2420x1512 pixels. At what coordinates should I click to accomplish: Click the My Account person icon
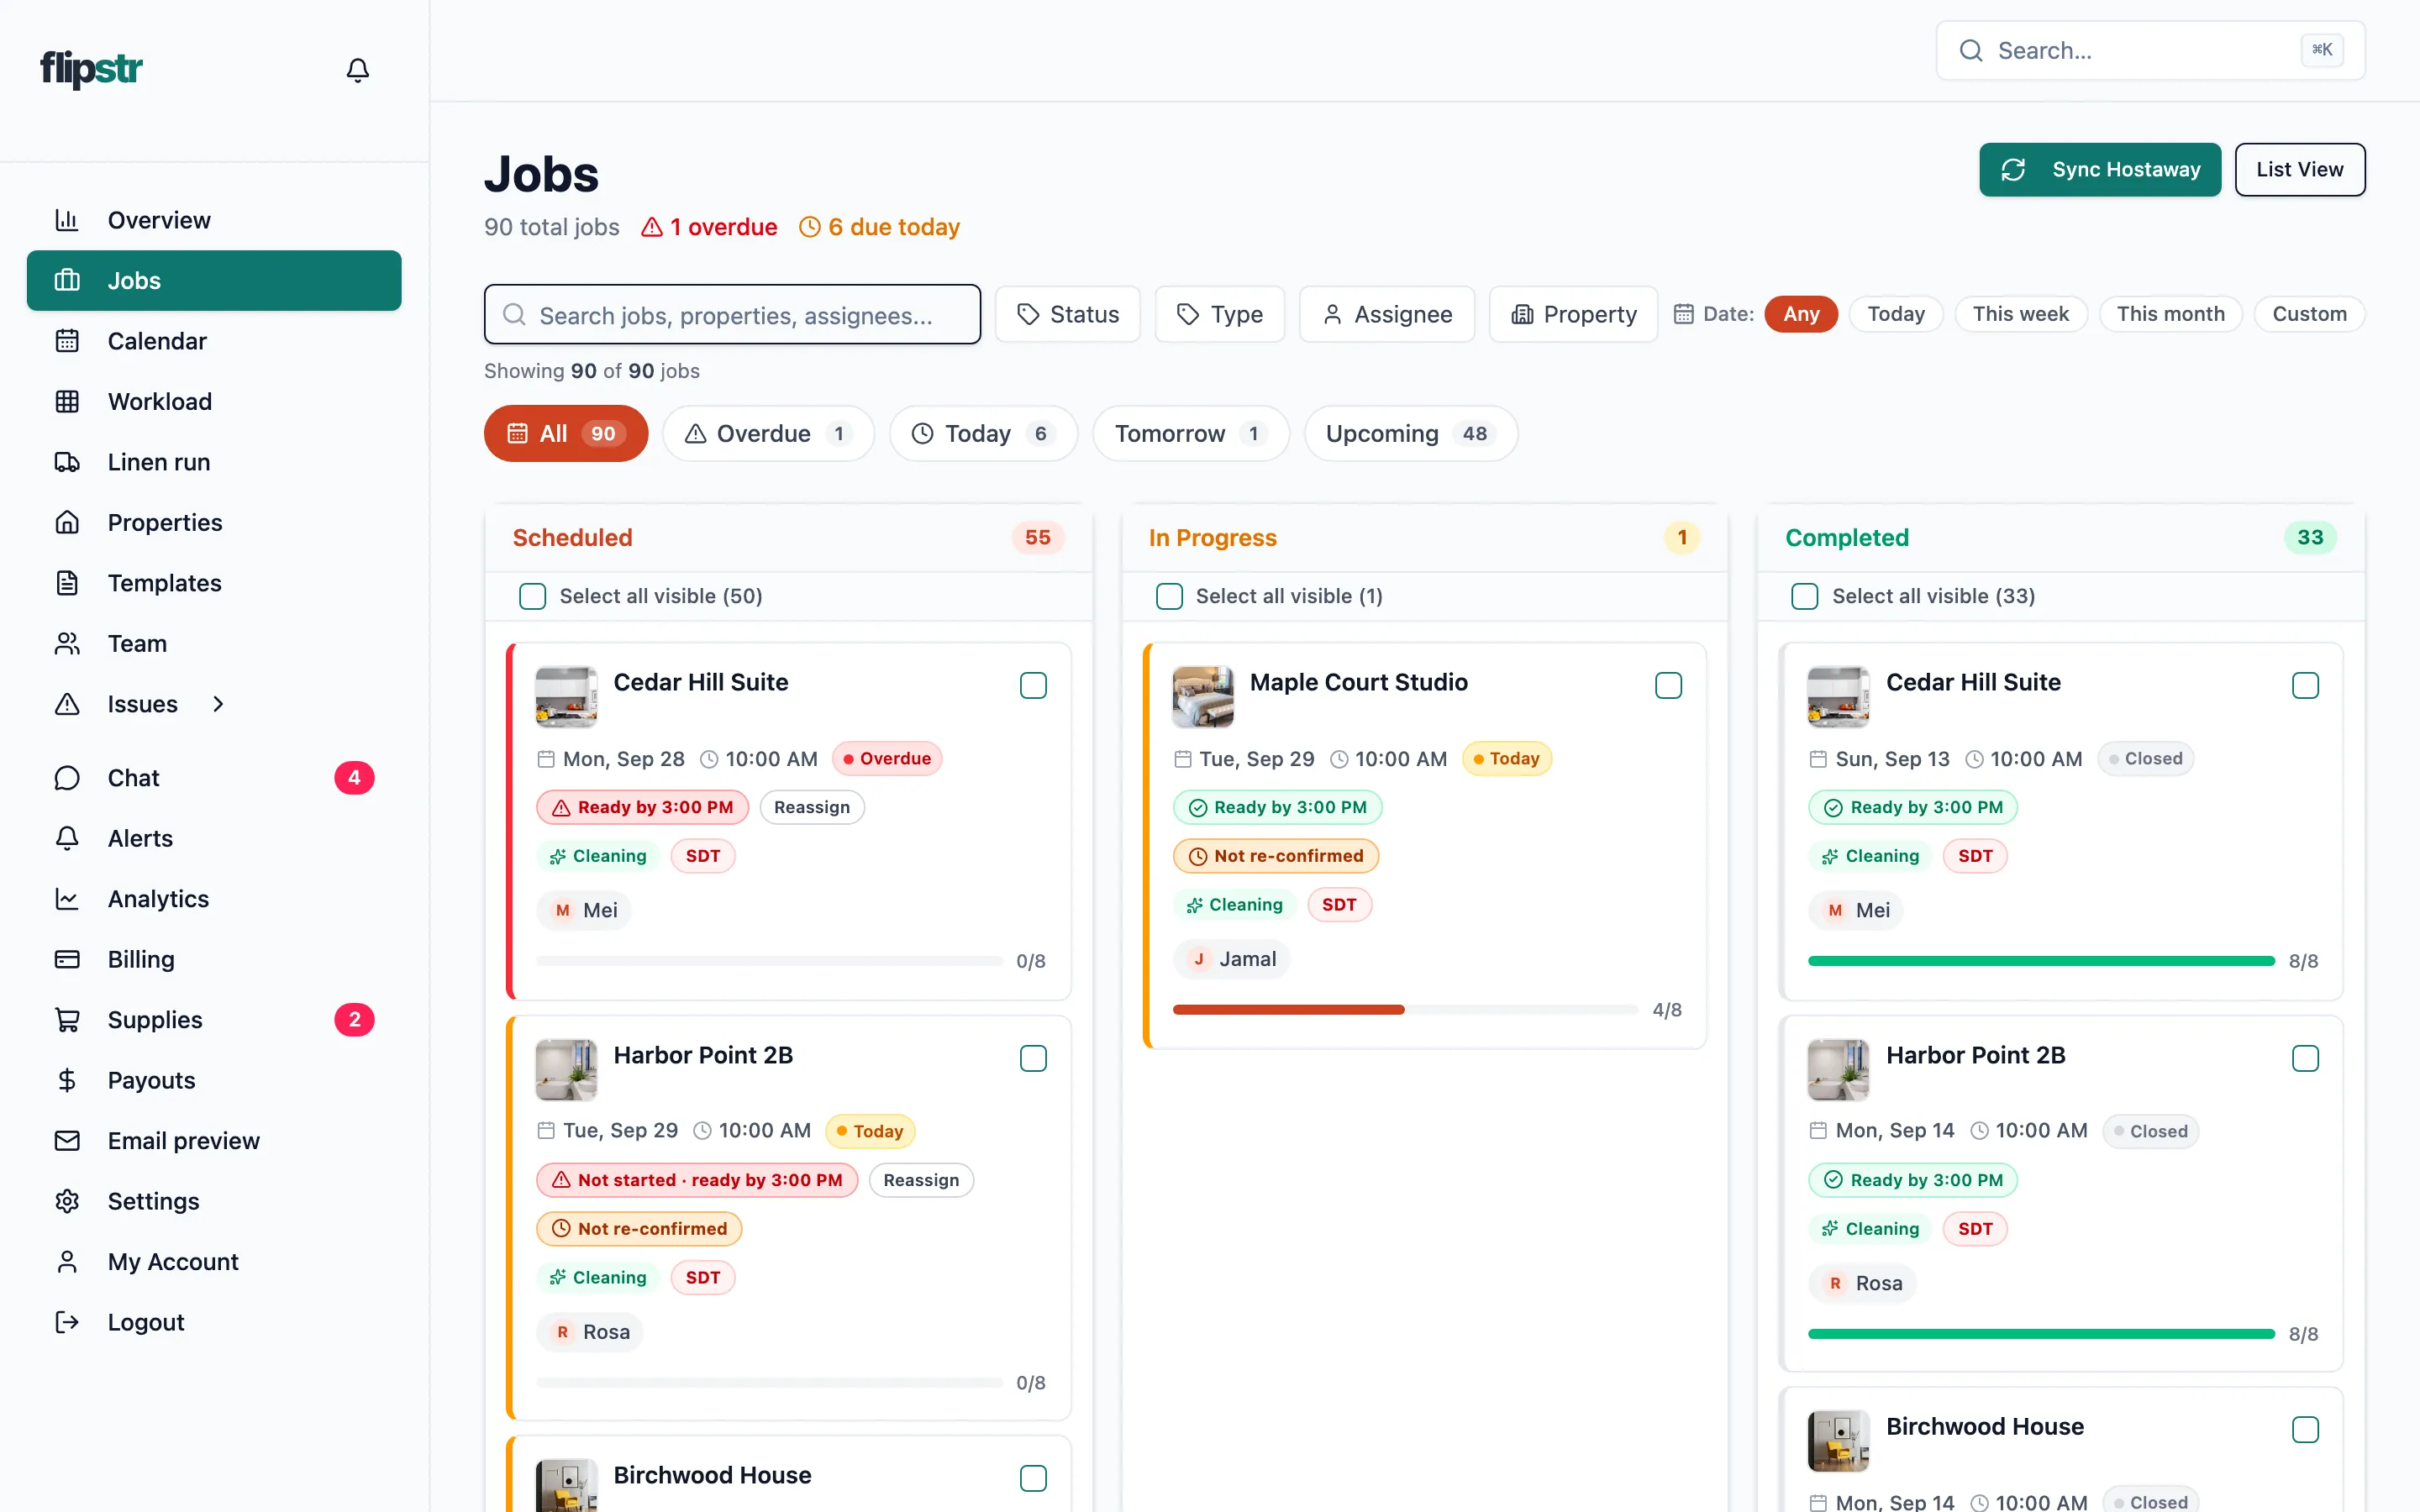point(67,1262)
